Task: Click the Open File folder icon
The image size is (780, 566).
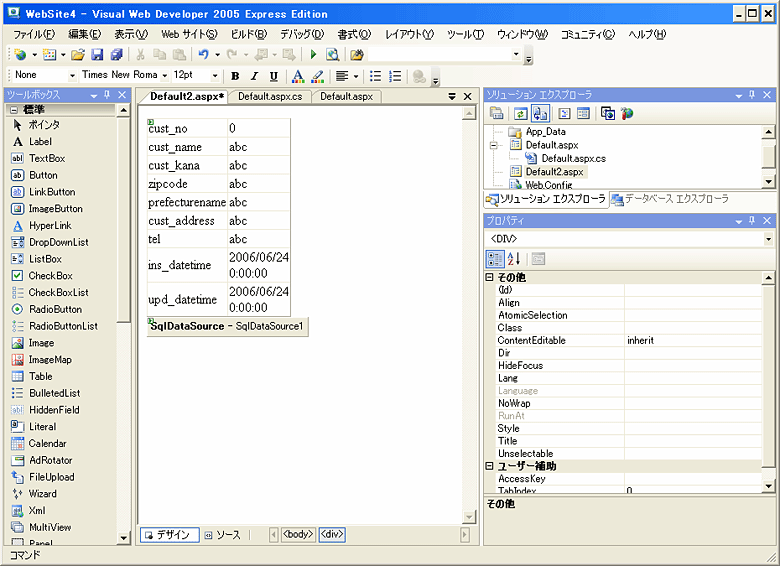Action: pyautogui.click(x=77, y=55)
